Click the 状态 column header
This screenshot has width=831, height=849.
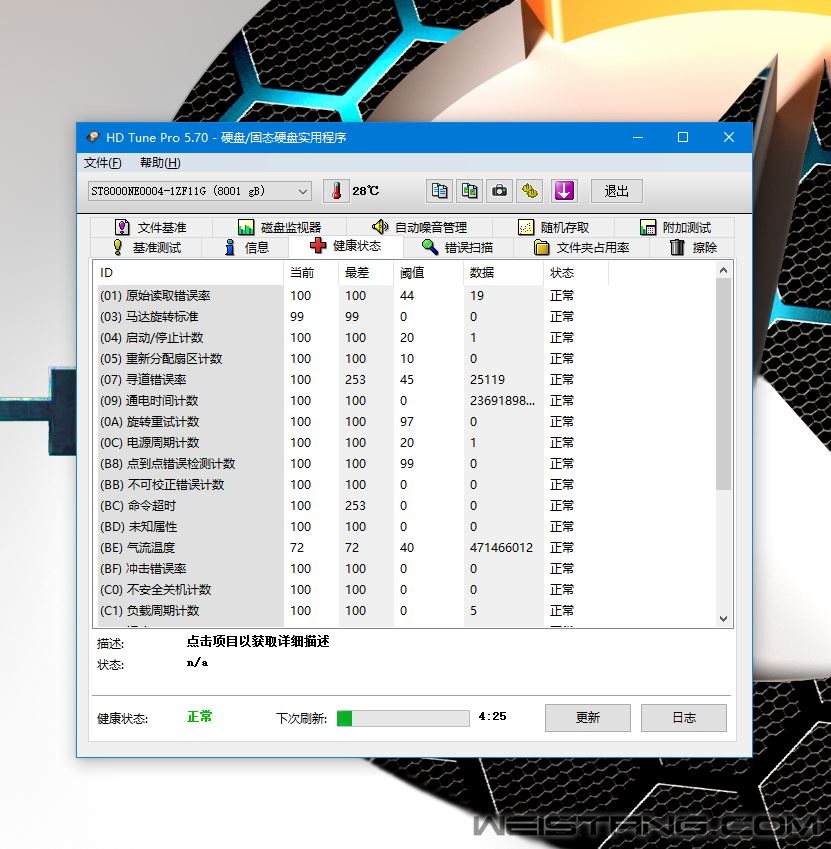(576, 272)
